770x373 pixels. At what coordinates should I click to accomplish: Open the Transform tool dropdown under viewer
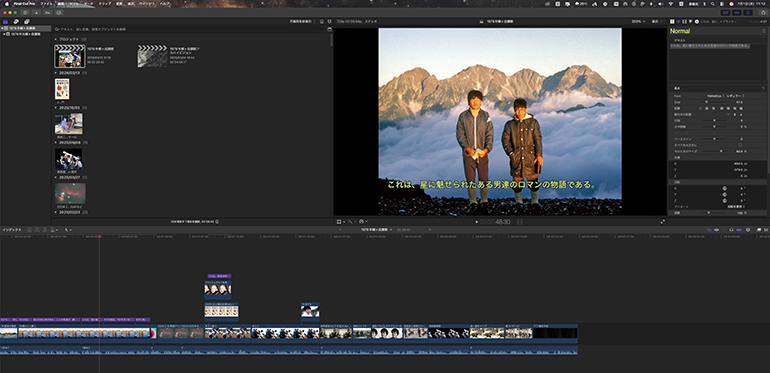[340, 221]
